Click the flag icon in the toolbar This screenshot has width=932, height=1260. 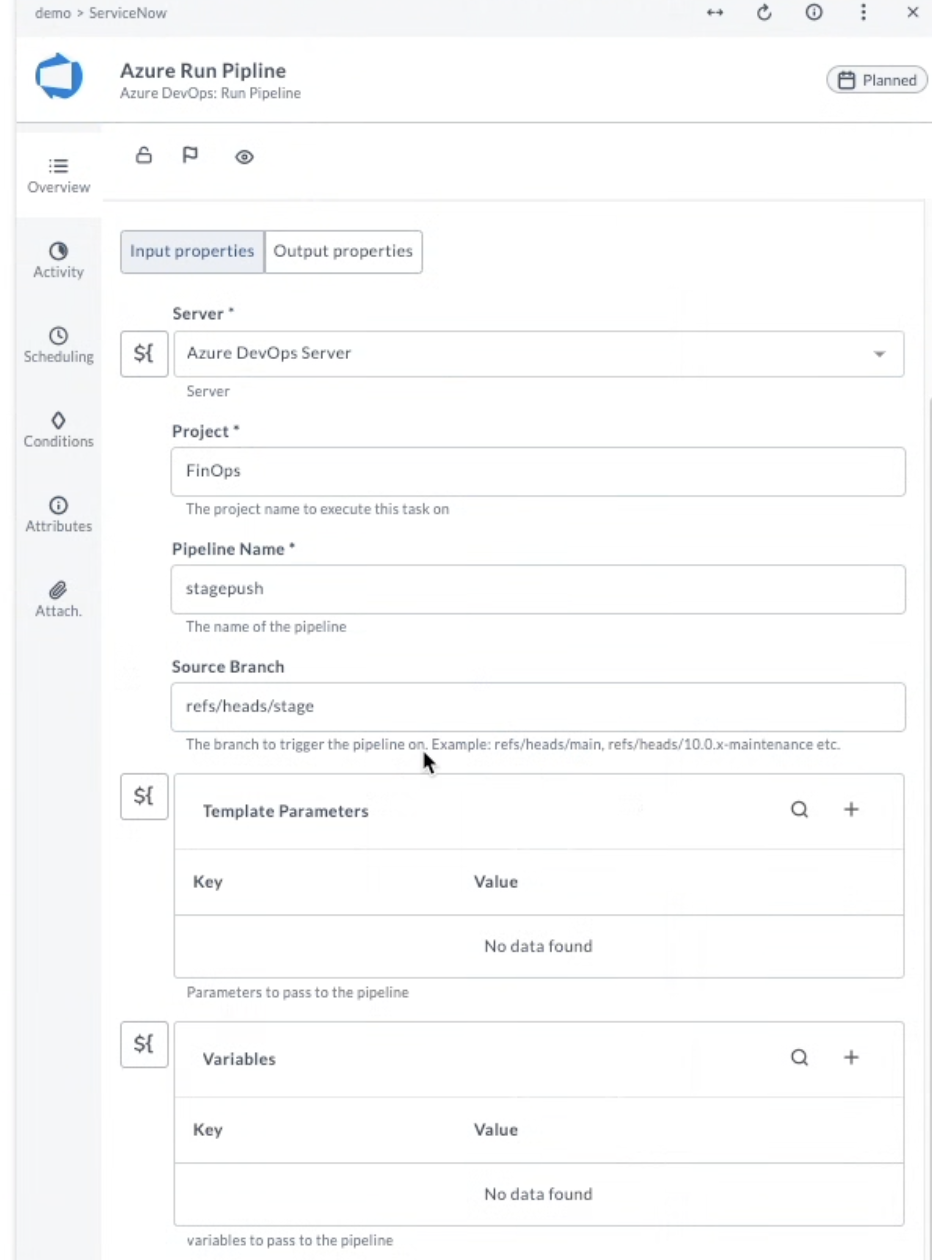(x=190, y=155)
